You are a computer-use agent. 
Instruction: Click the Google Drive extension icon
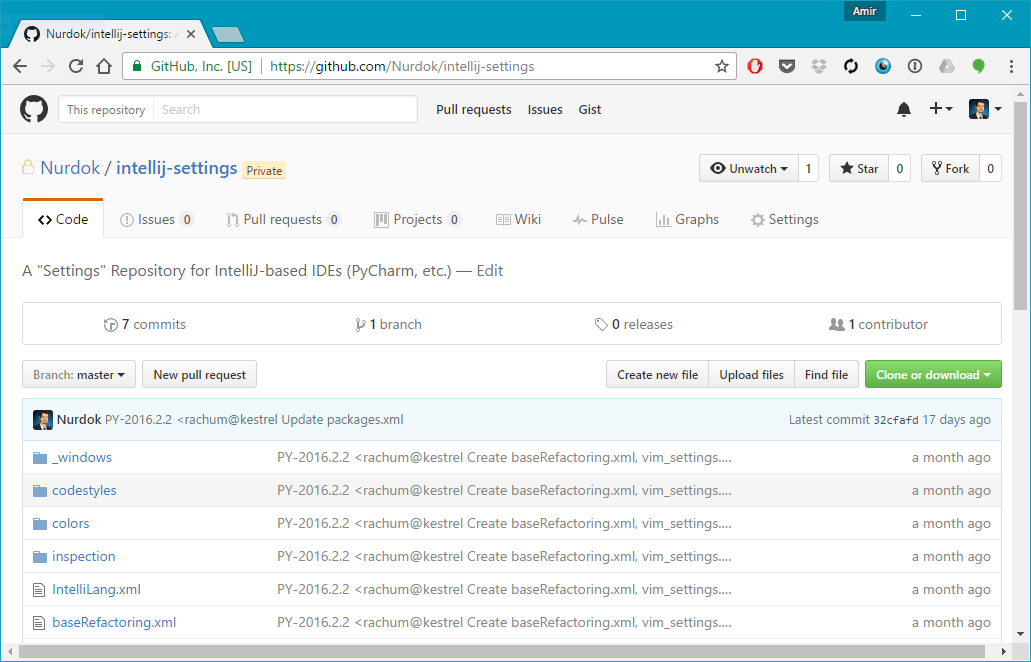click(946, 66)
